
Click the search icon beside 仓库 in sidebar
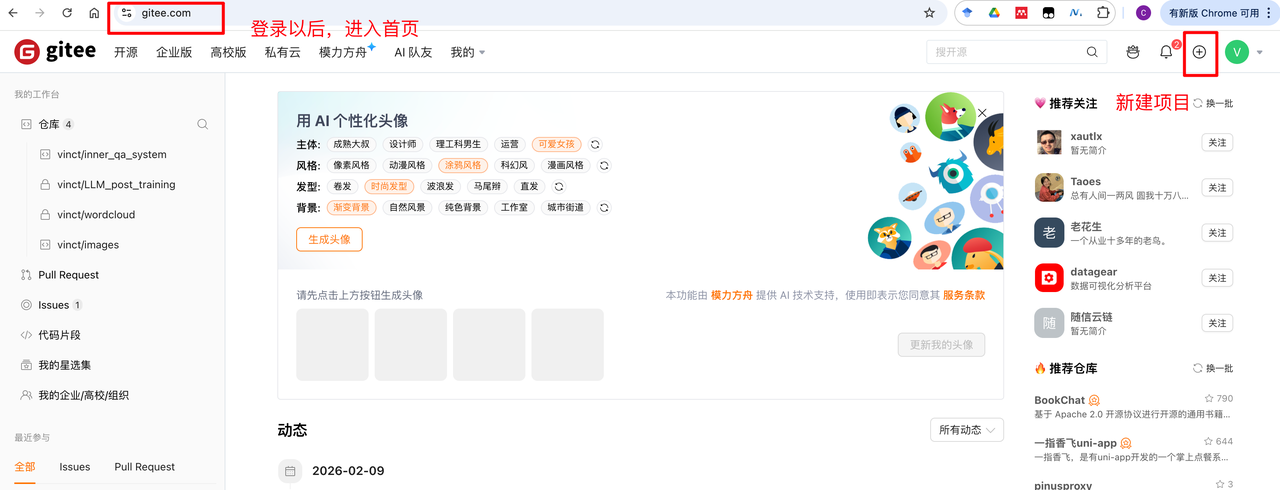203,124
